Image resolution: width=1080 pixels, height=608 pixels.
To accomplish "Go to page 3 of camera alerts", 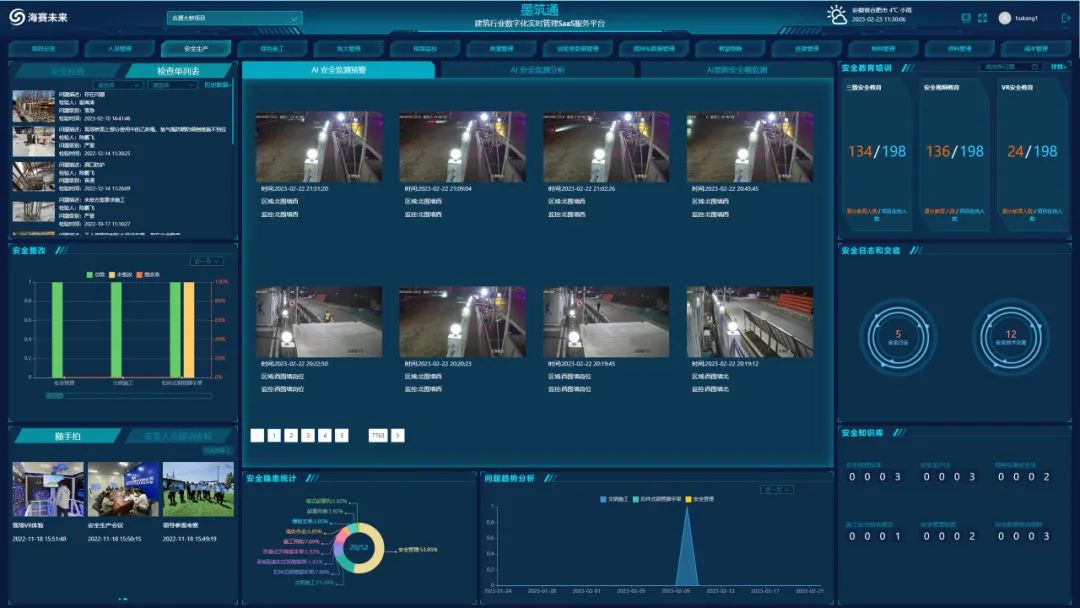I will [x=308, y=435].
